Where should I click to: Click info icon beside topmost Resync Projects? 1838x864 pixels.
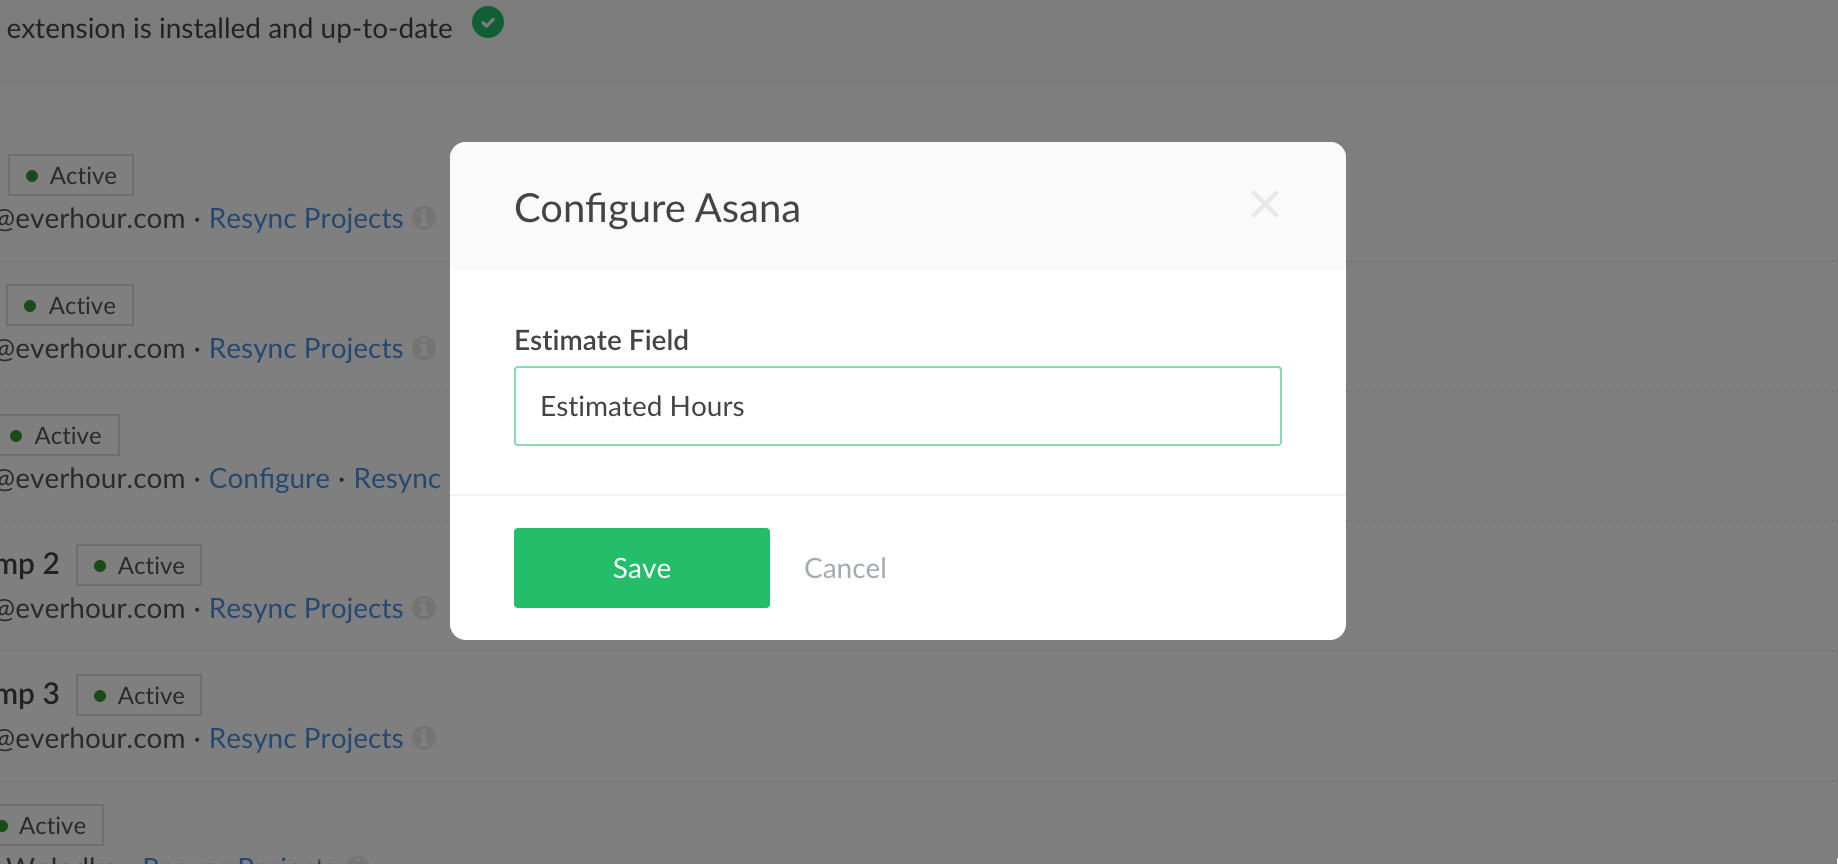tap(424, 218)
